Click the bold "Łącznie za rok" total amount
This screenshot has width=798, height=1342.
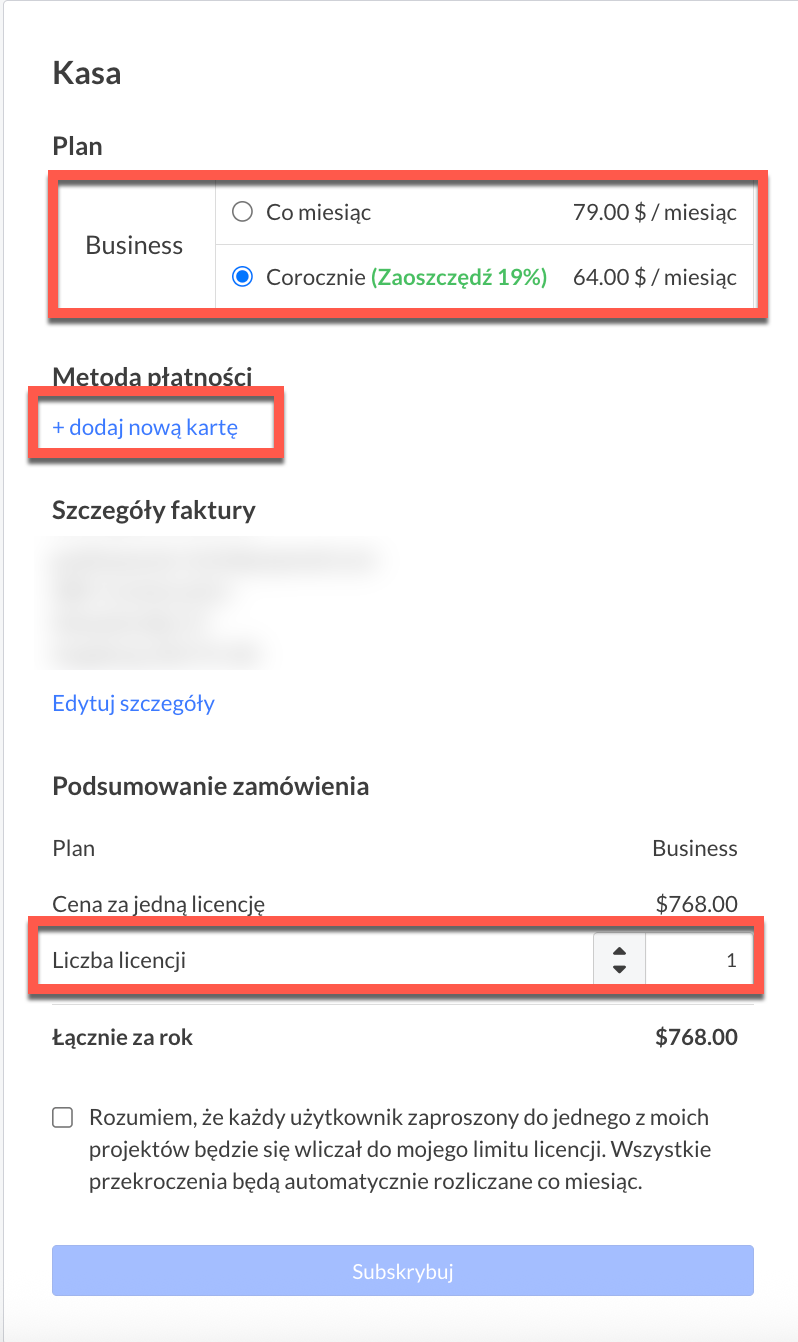(x=696, y=1037)
